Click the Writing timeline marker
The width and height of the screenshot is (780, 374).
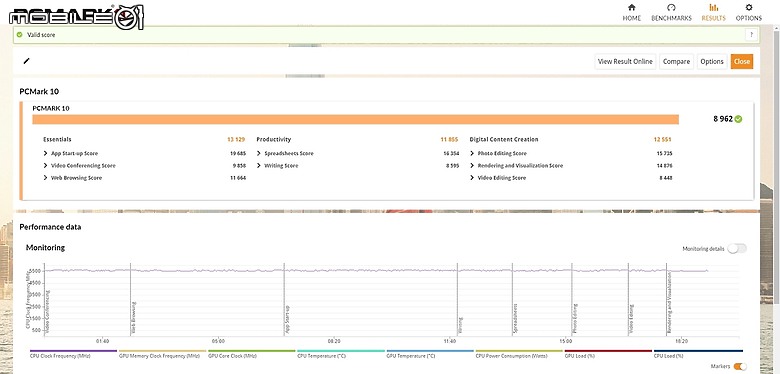461,325
